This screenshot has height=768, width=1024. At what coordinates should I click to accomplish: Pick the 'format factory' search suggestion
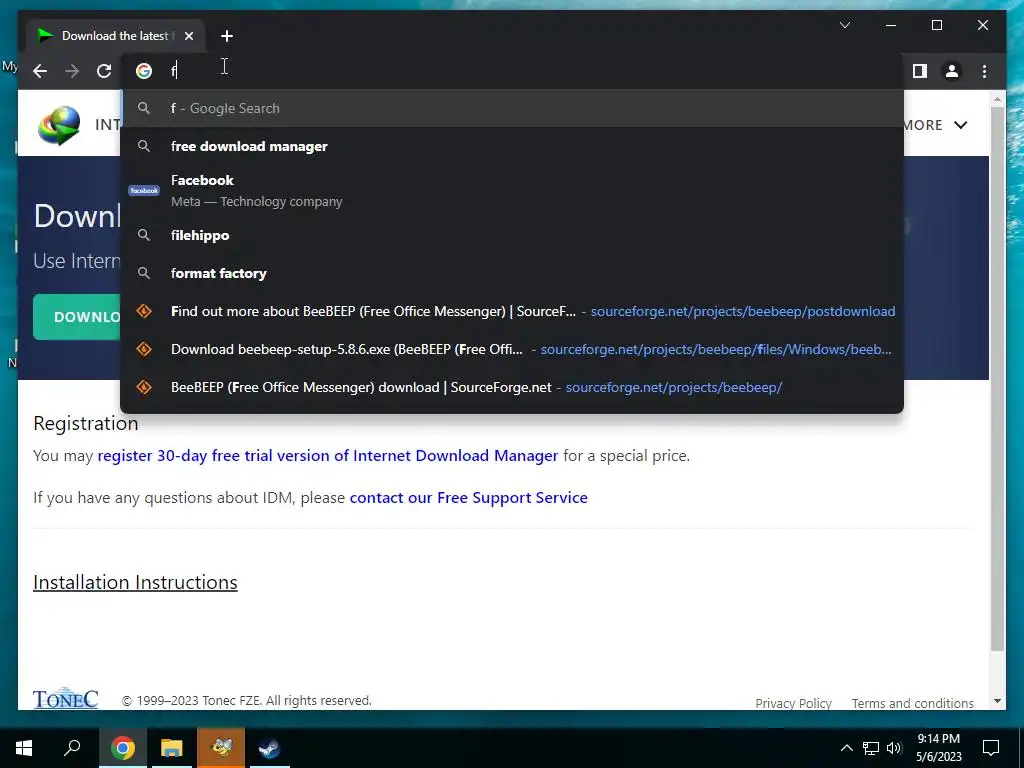512,273
